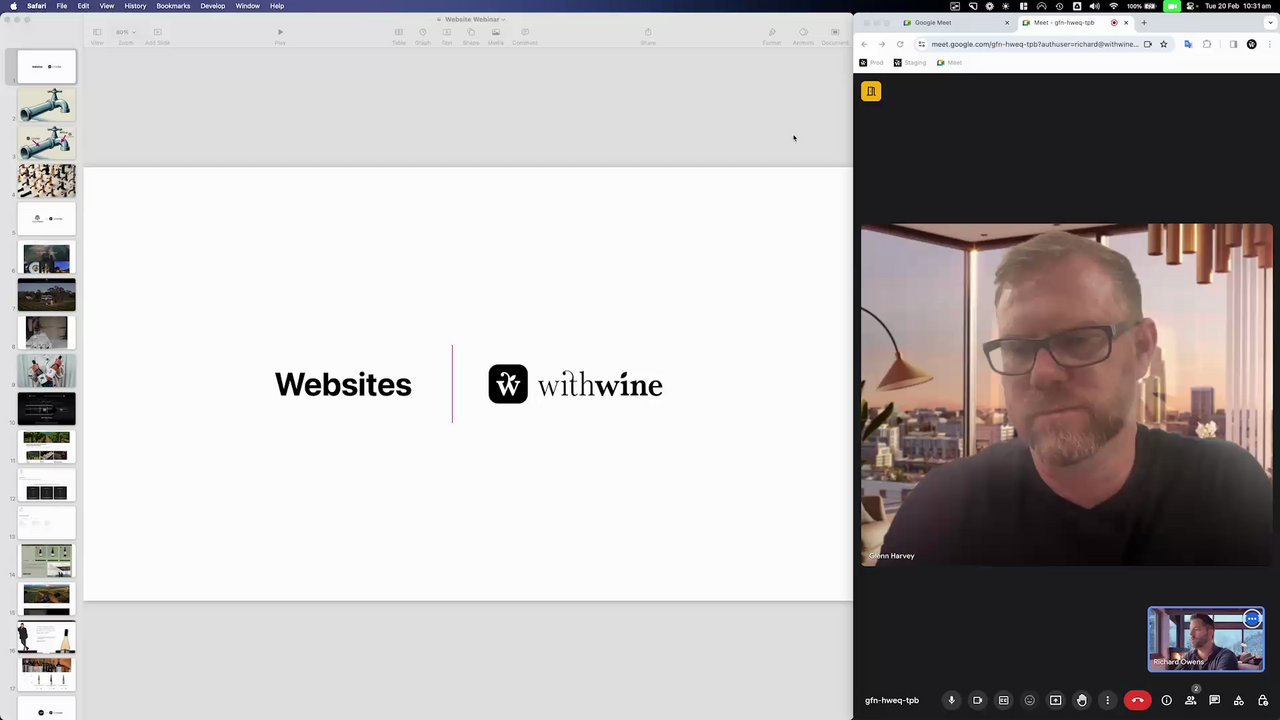Open chat with everyone panel
The width and height of the screenshot is (1280, 720).
tap(1214, 700)
